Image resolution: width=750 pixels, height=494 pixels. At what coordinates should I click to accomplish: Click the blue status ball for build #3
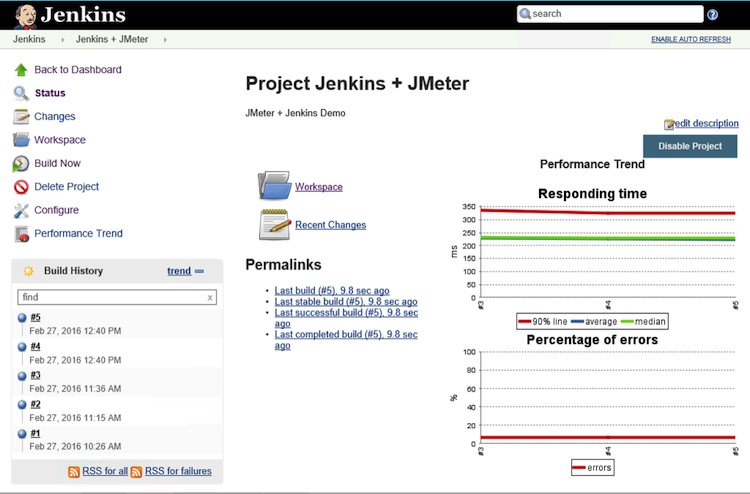coord(22,376)
